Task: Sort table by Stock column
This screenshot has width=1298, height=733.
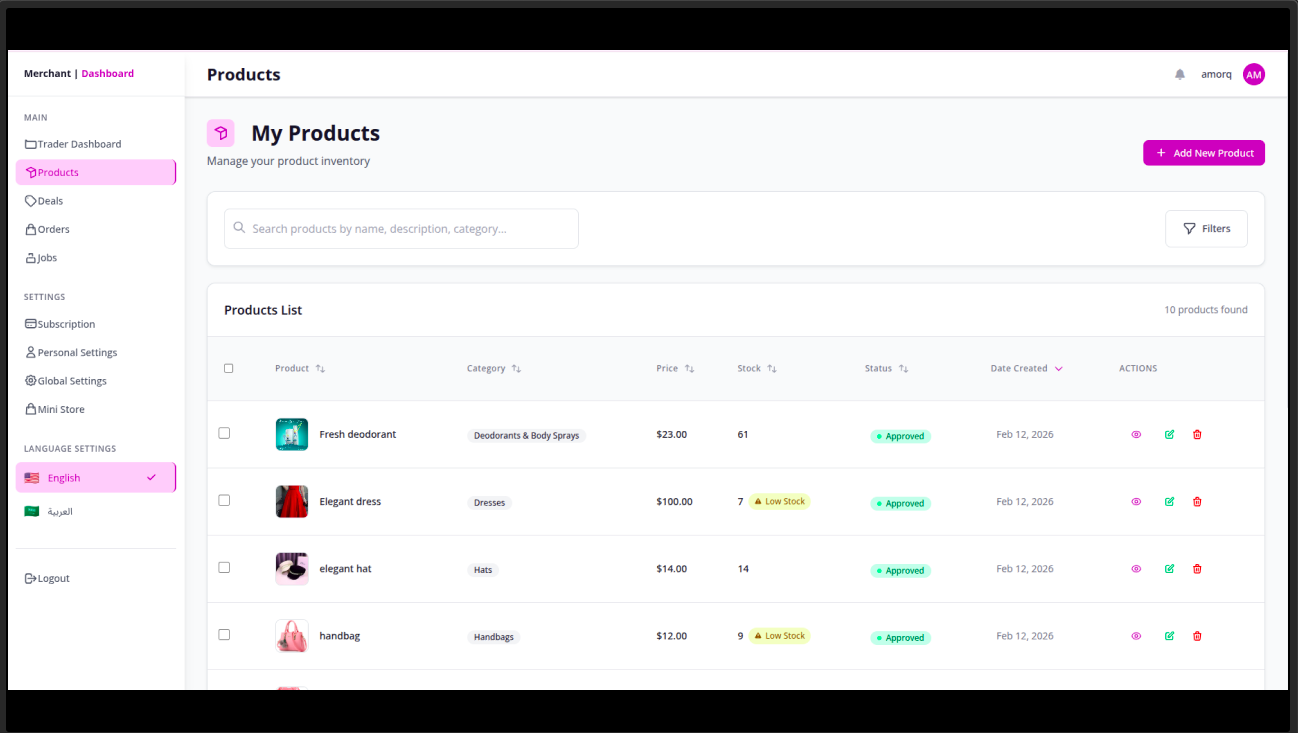Action: tap(757, 368)
